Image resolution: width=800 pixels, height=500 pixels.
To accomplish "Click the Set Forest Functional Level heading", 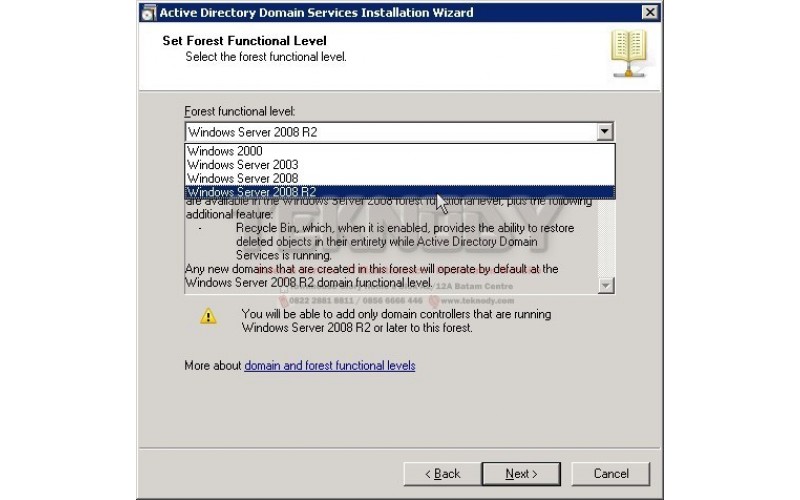I will coord(244,41).
